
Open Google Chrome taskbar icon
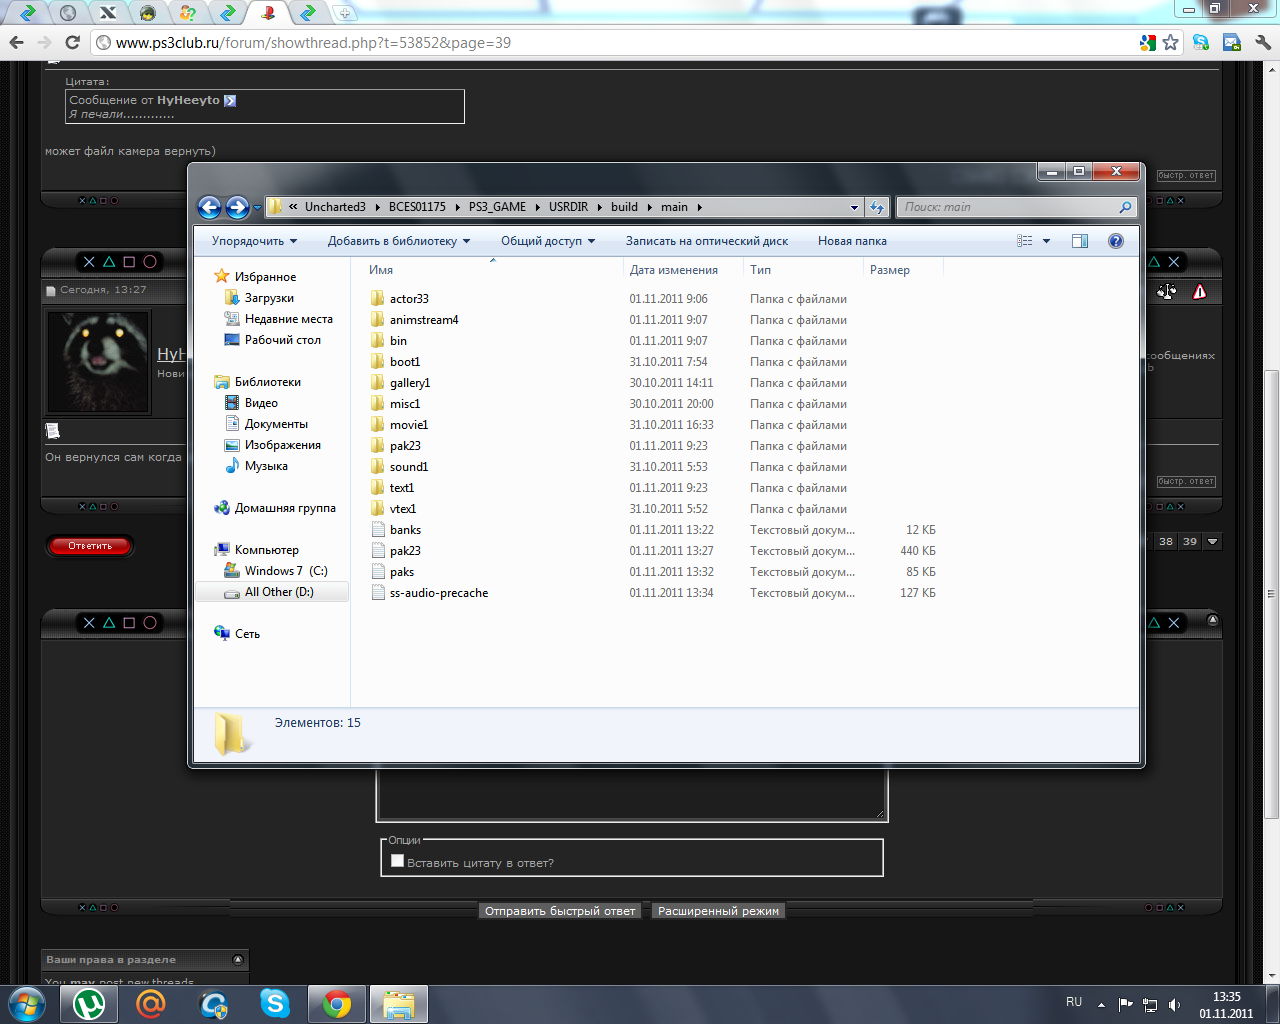(x=337, y=1004)
